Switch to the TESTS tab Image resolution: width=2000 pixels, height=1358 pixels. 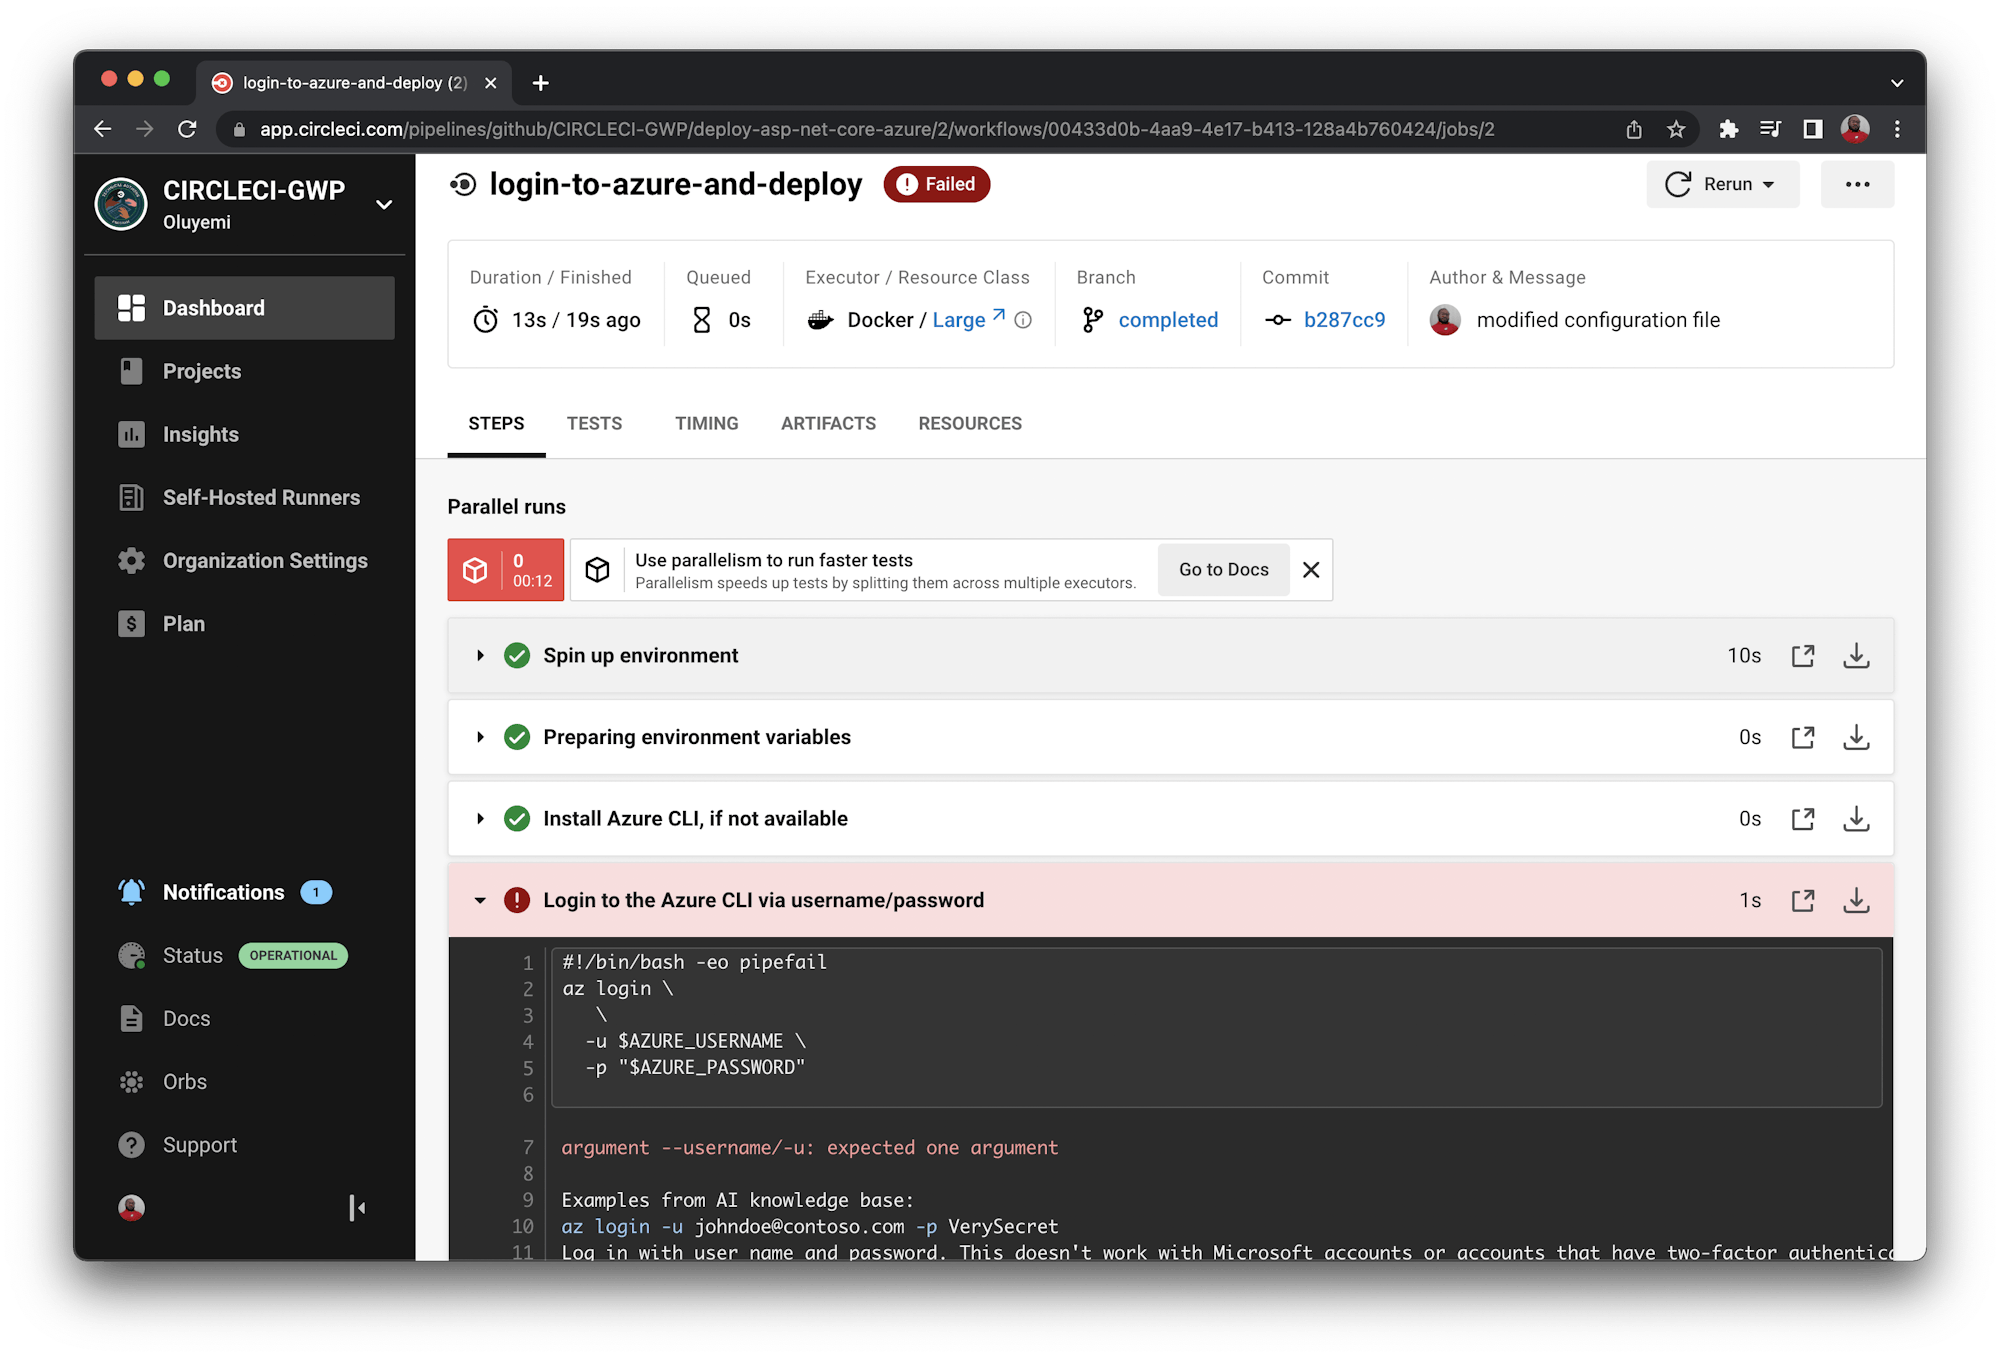coord(594,424)
